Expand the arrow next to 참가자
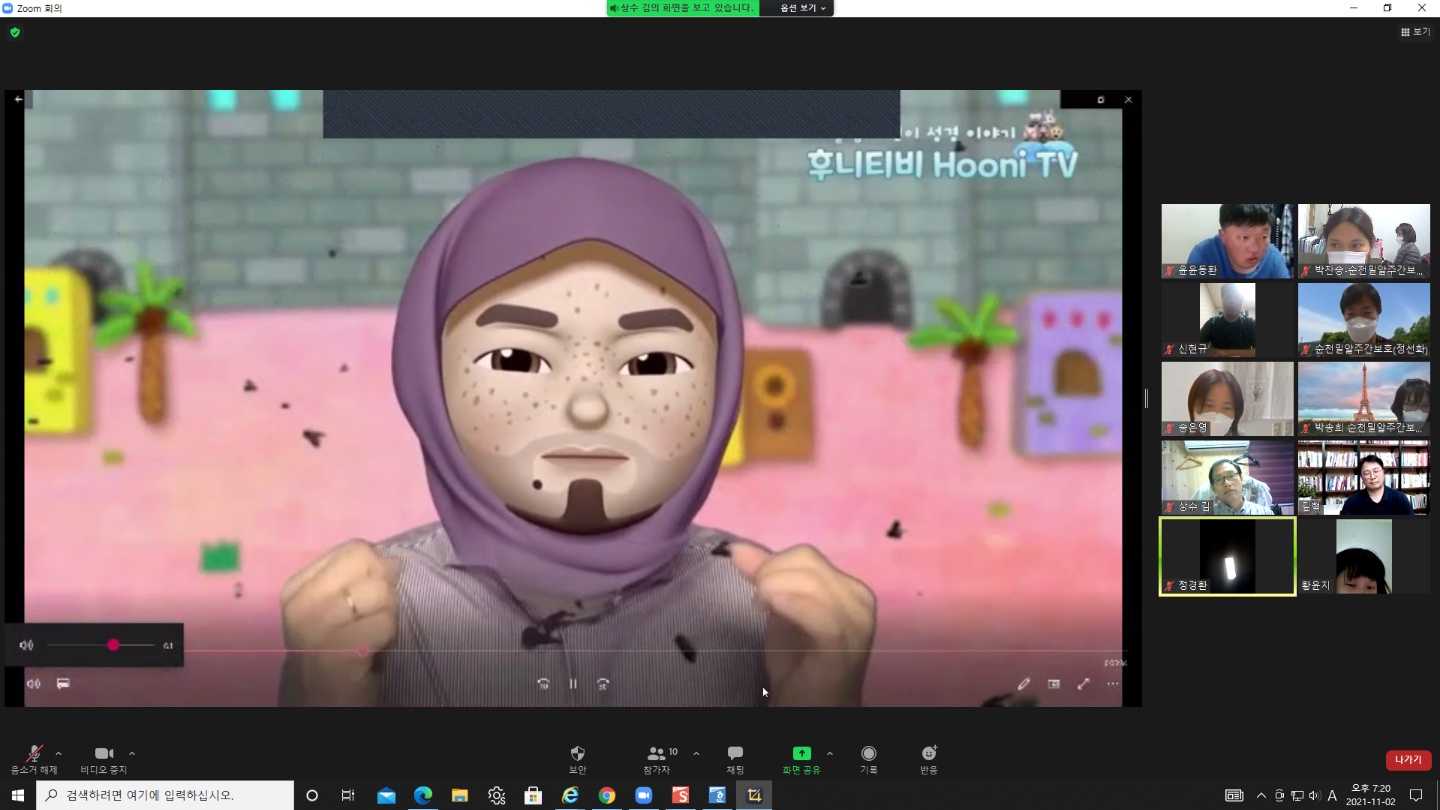 coord(696,754)
